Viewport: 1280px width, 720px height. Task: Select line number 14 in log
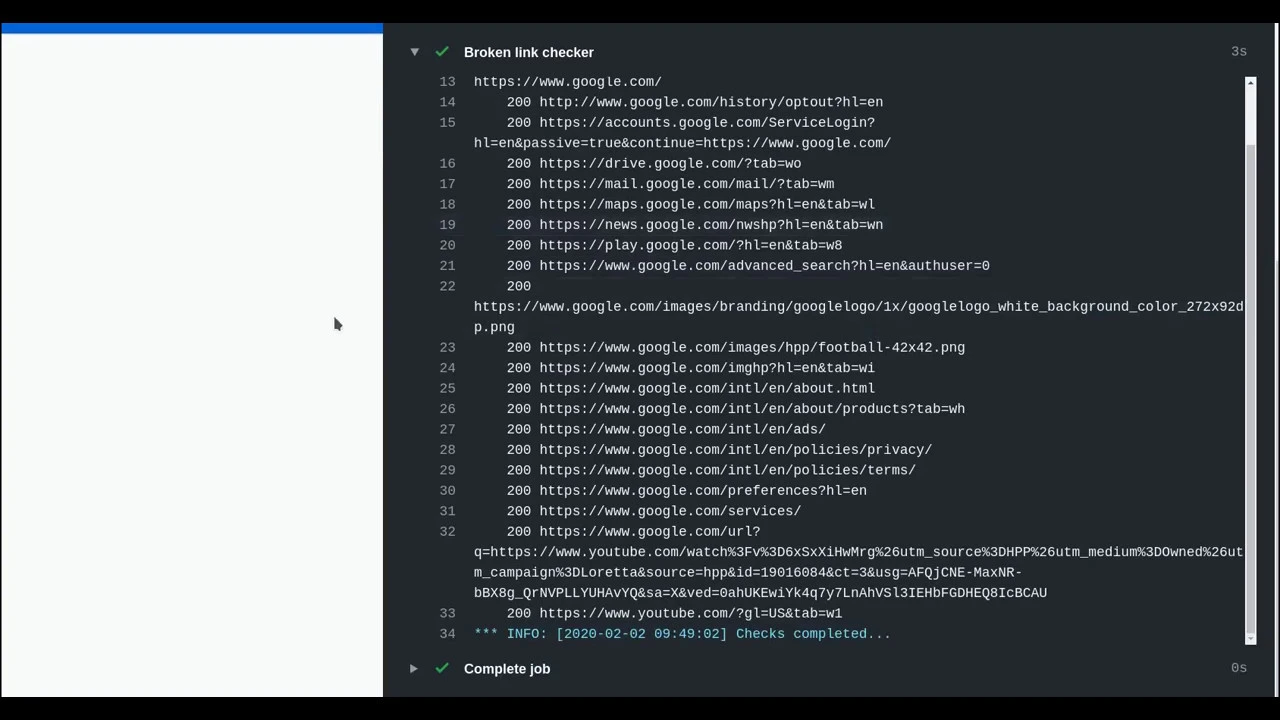tap(447, 102)
